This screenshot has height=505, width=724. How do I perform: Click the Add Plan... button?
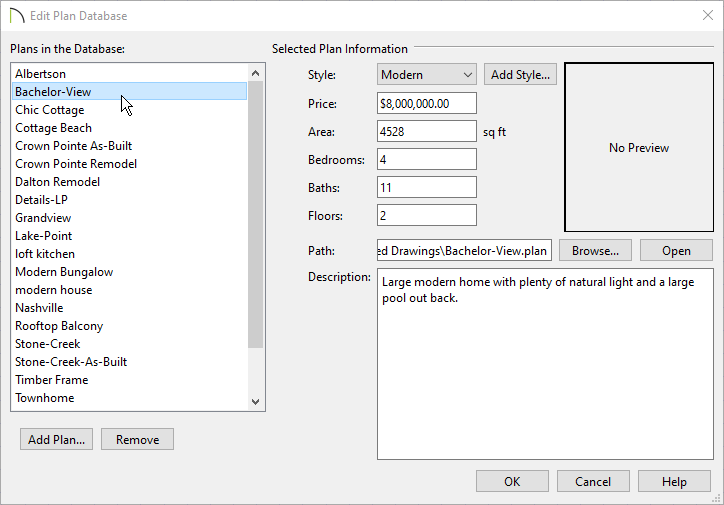coord(56,439)
